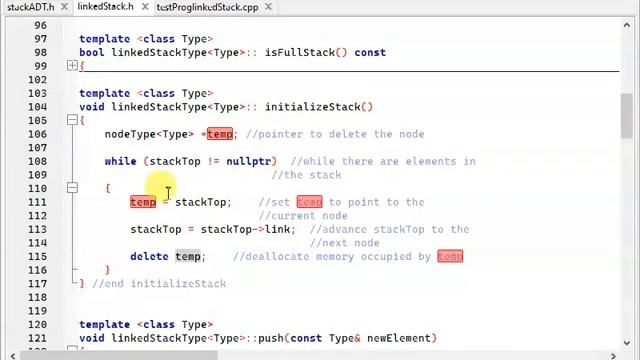640x360 pixels.
Task: Click the vertical scrollbar up arrow
Action: pyautogui.click(x=627, y=25)
